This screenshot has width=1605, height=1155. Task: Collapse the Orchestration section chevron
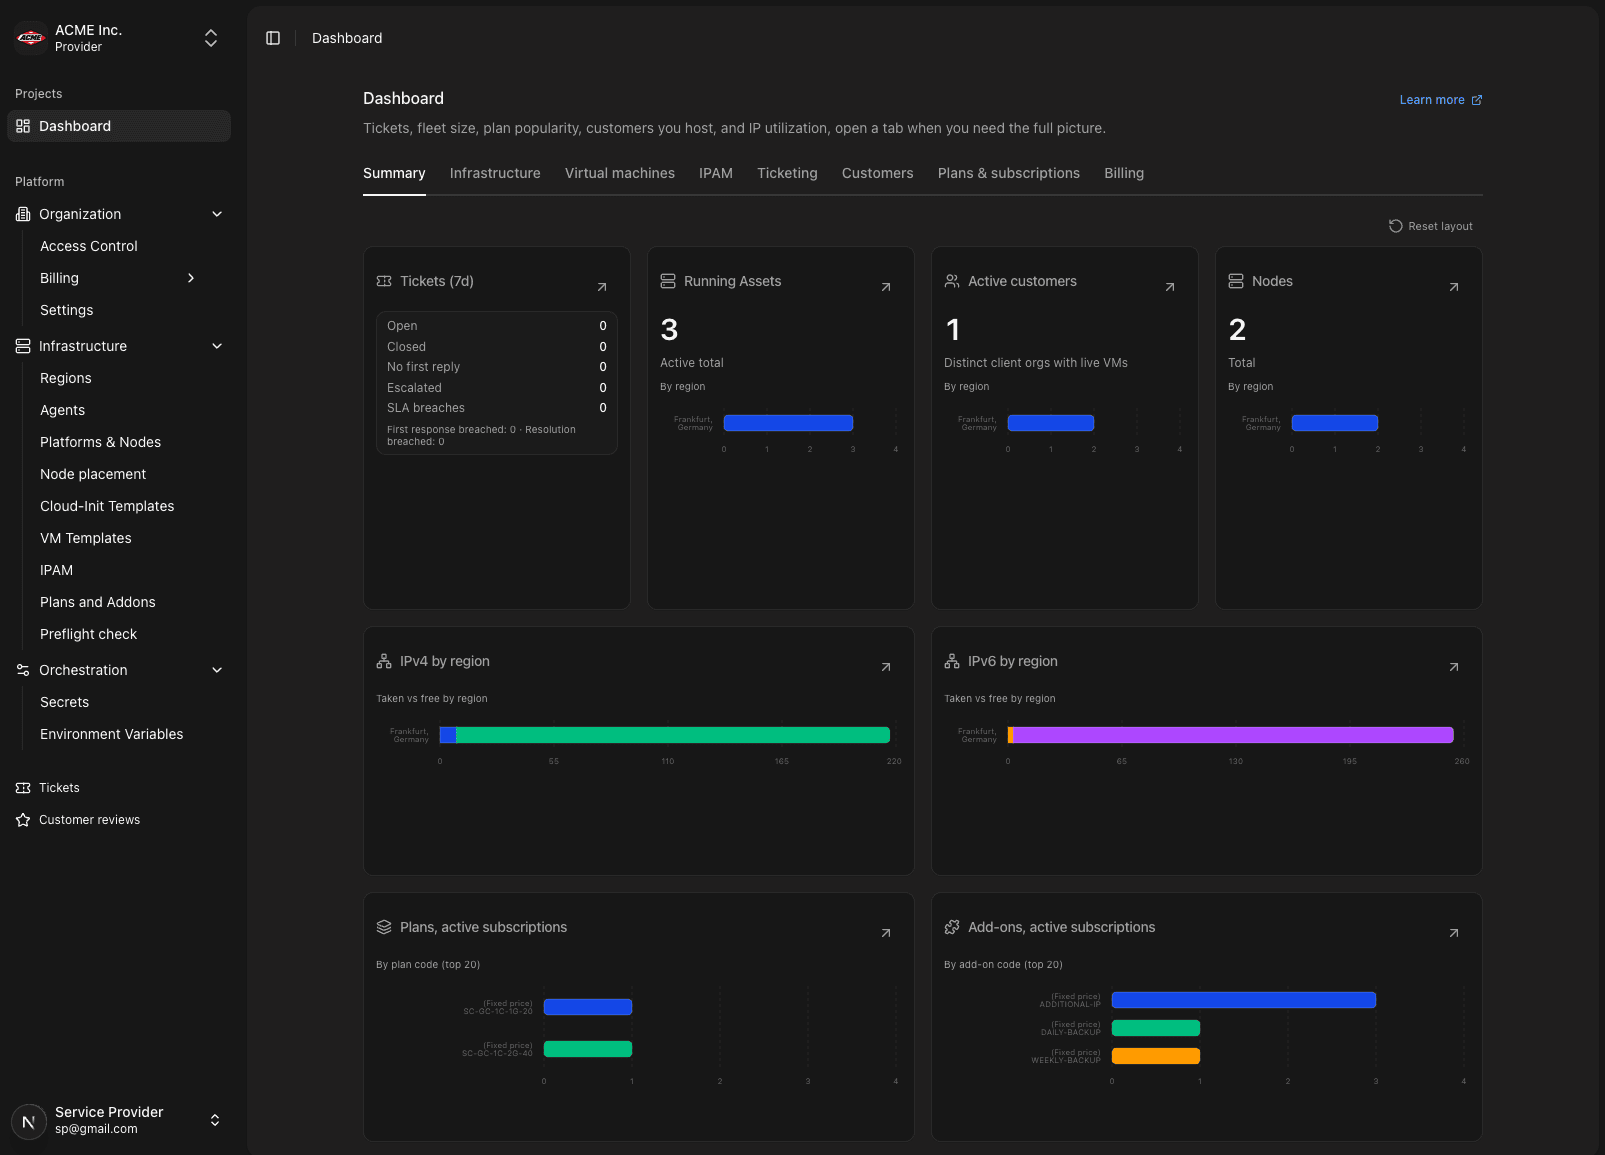coord(217,670)
